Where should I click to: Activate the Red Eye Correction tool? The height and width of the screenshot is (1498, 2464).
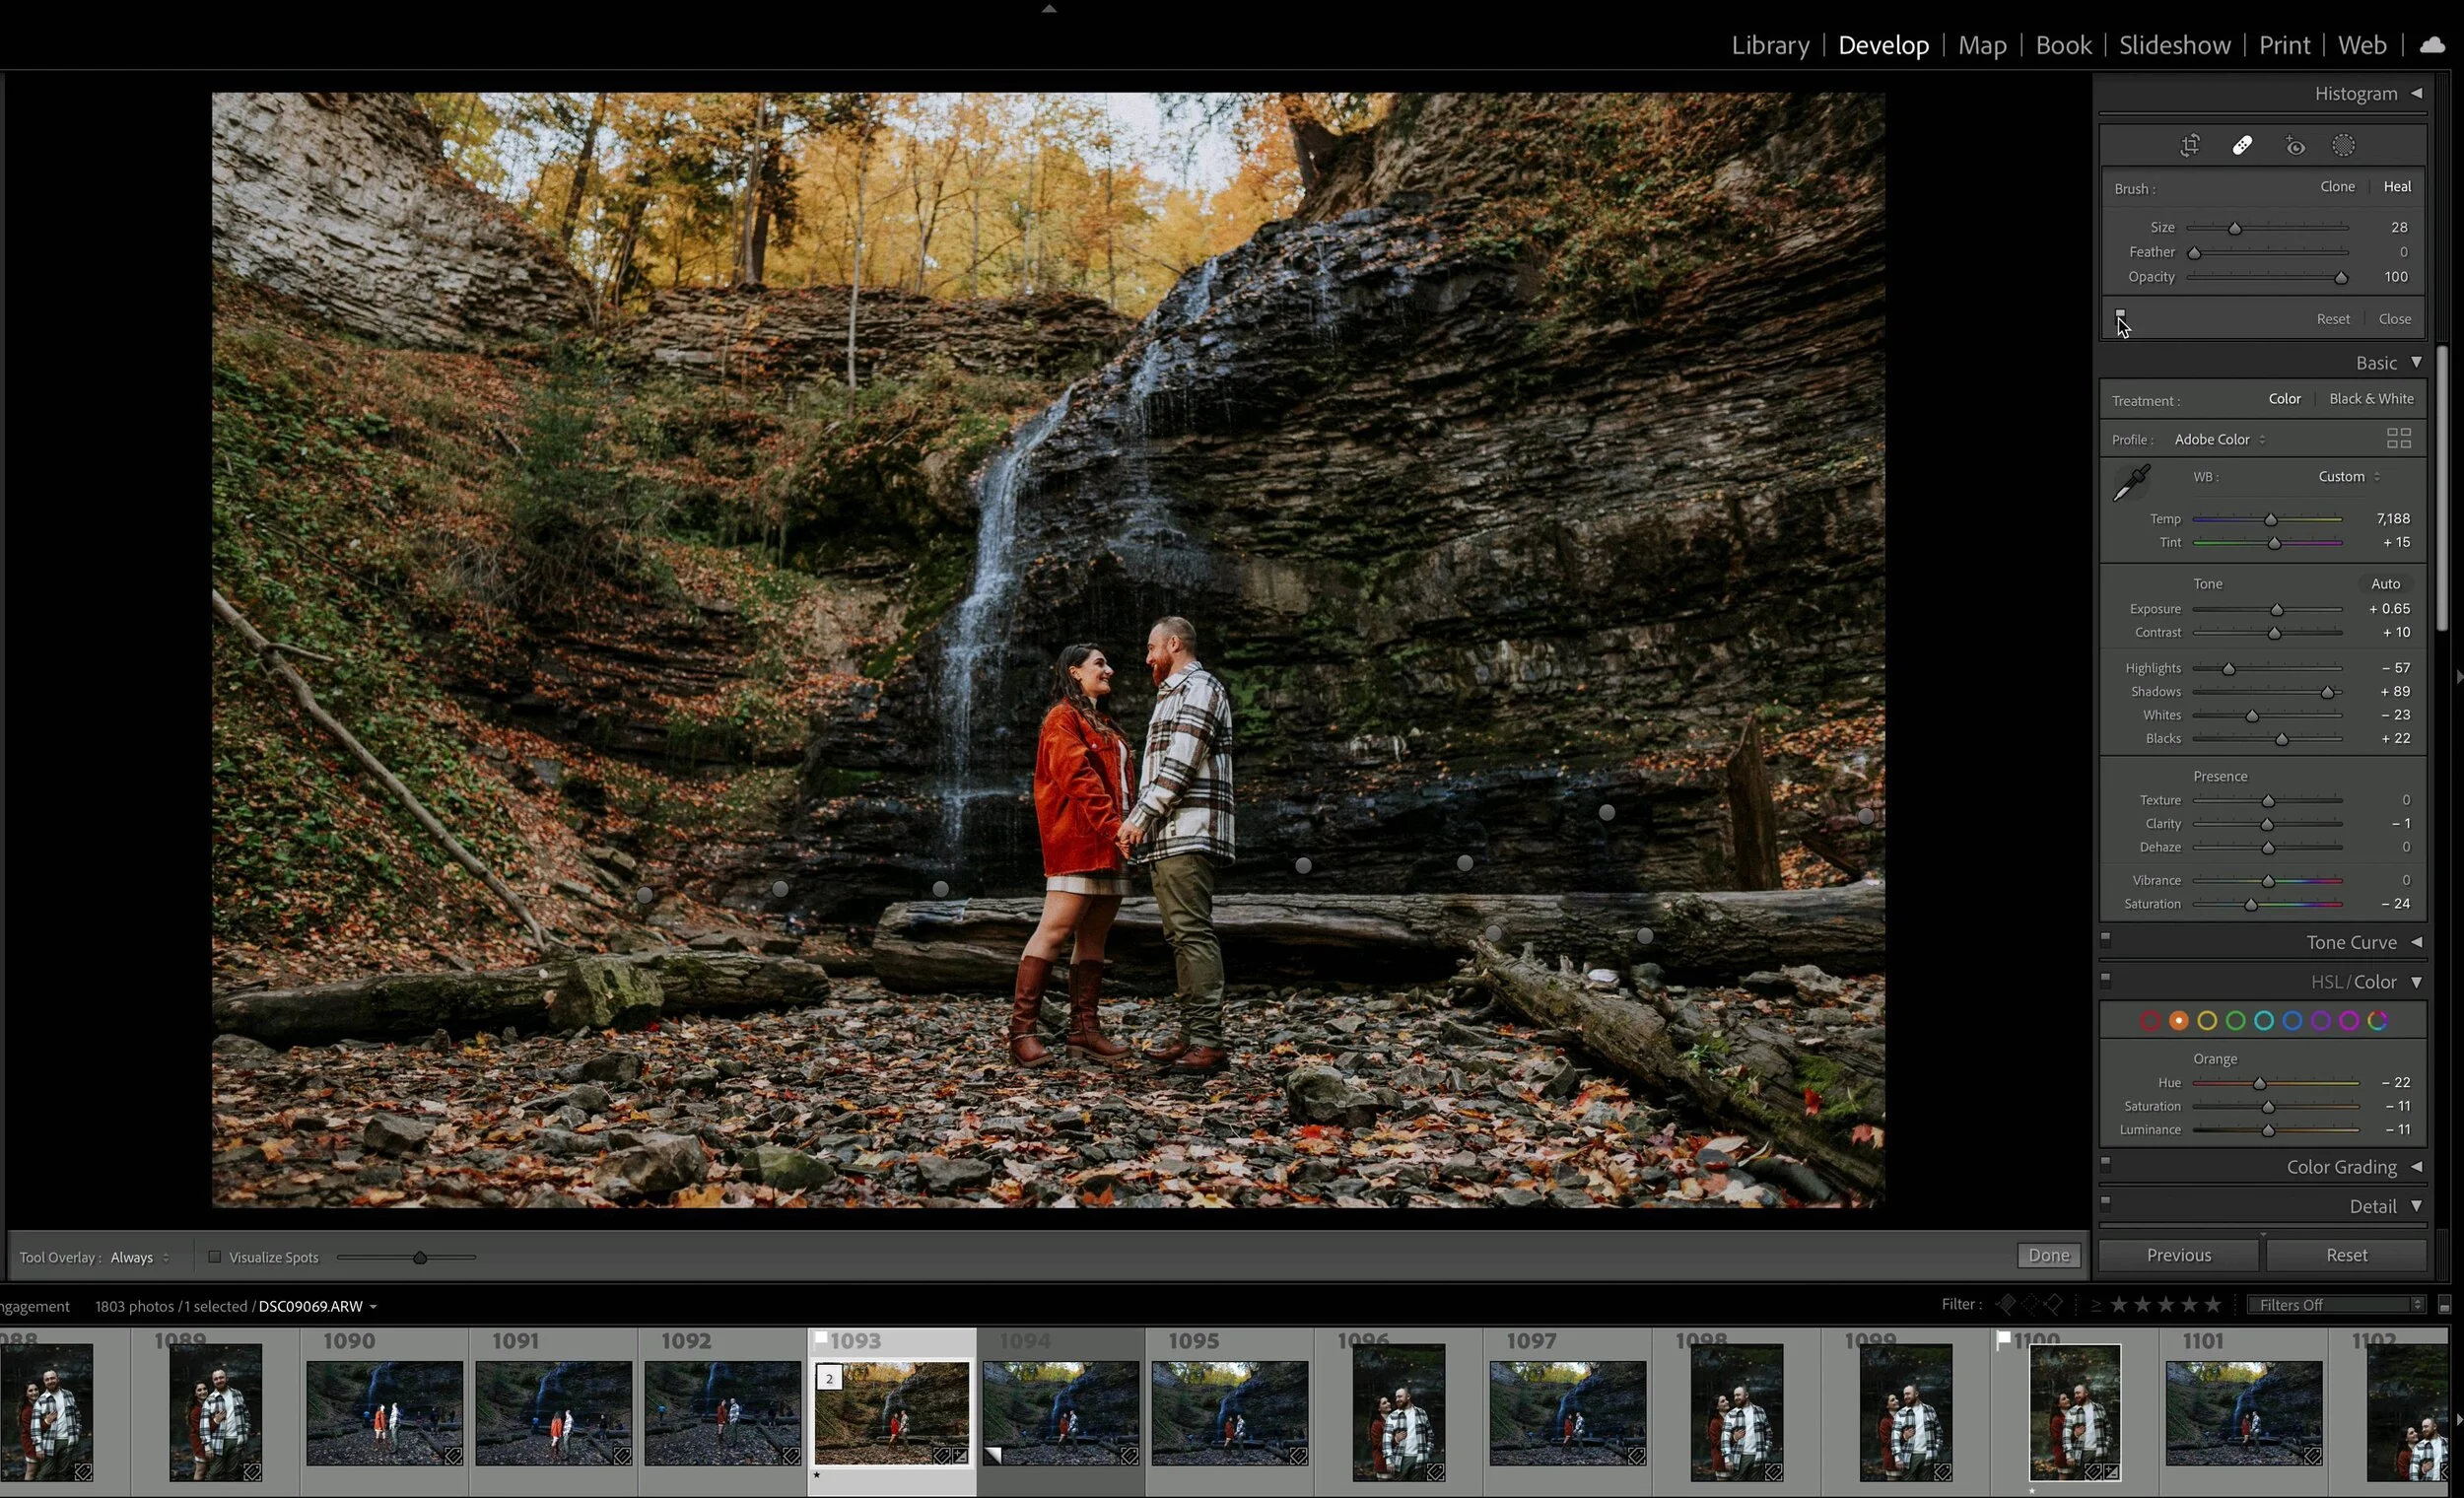click(x=2295, y=146)
